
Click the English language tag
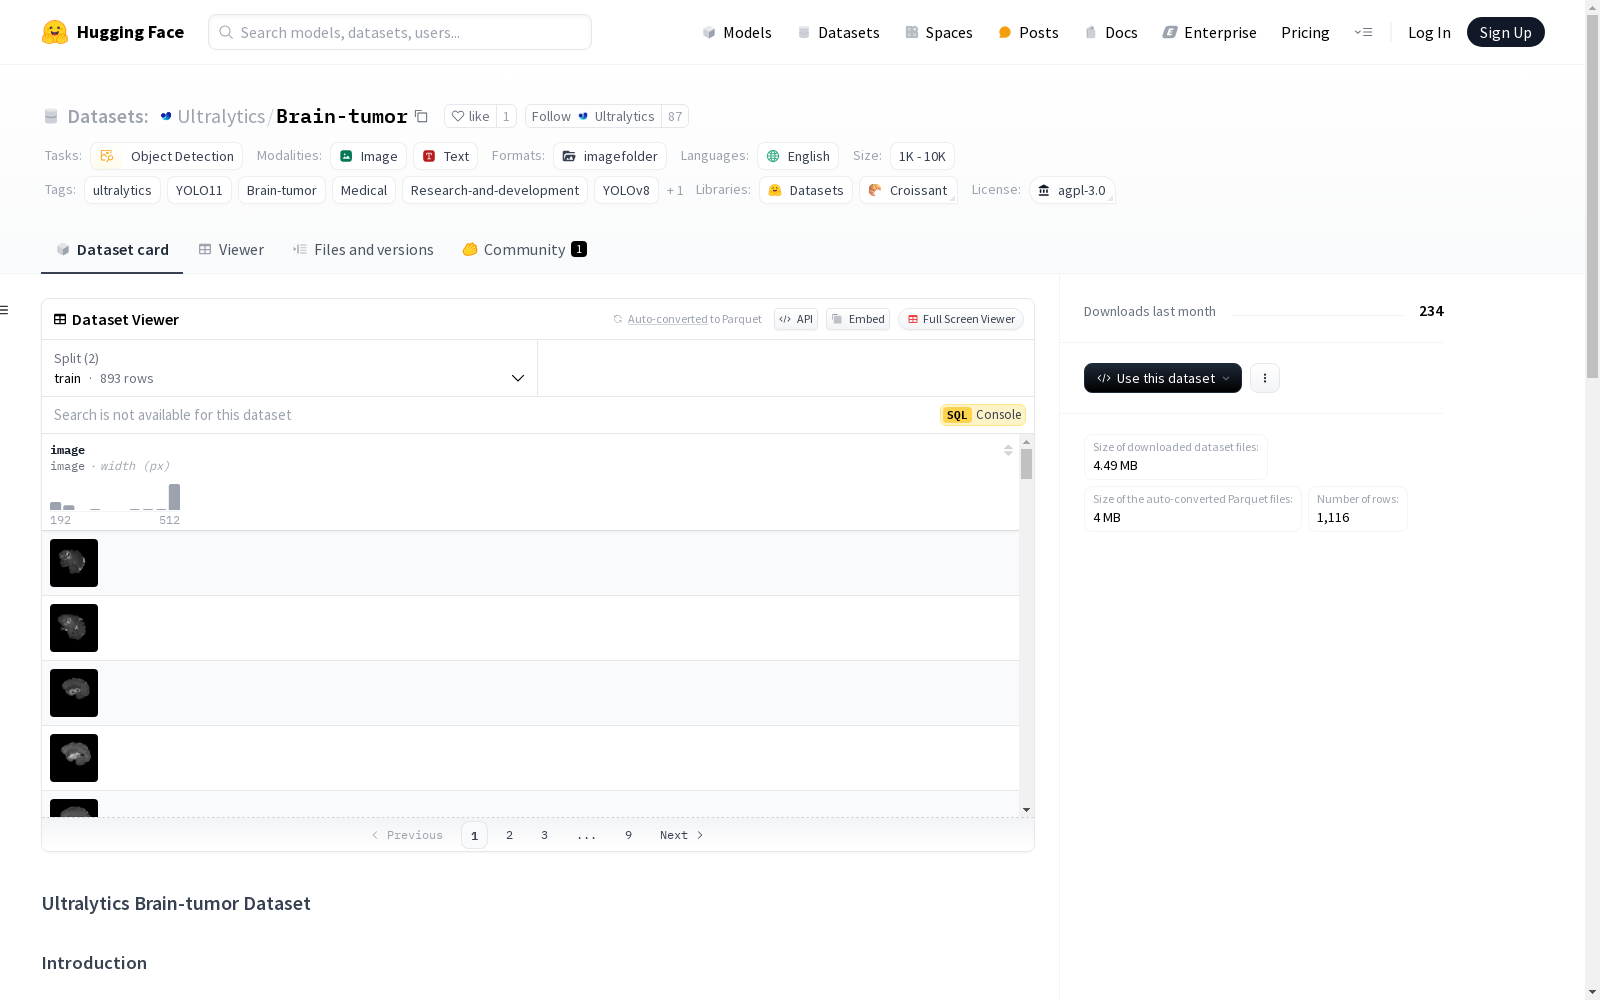tap(798, 156)
